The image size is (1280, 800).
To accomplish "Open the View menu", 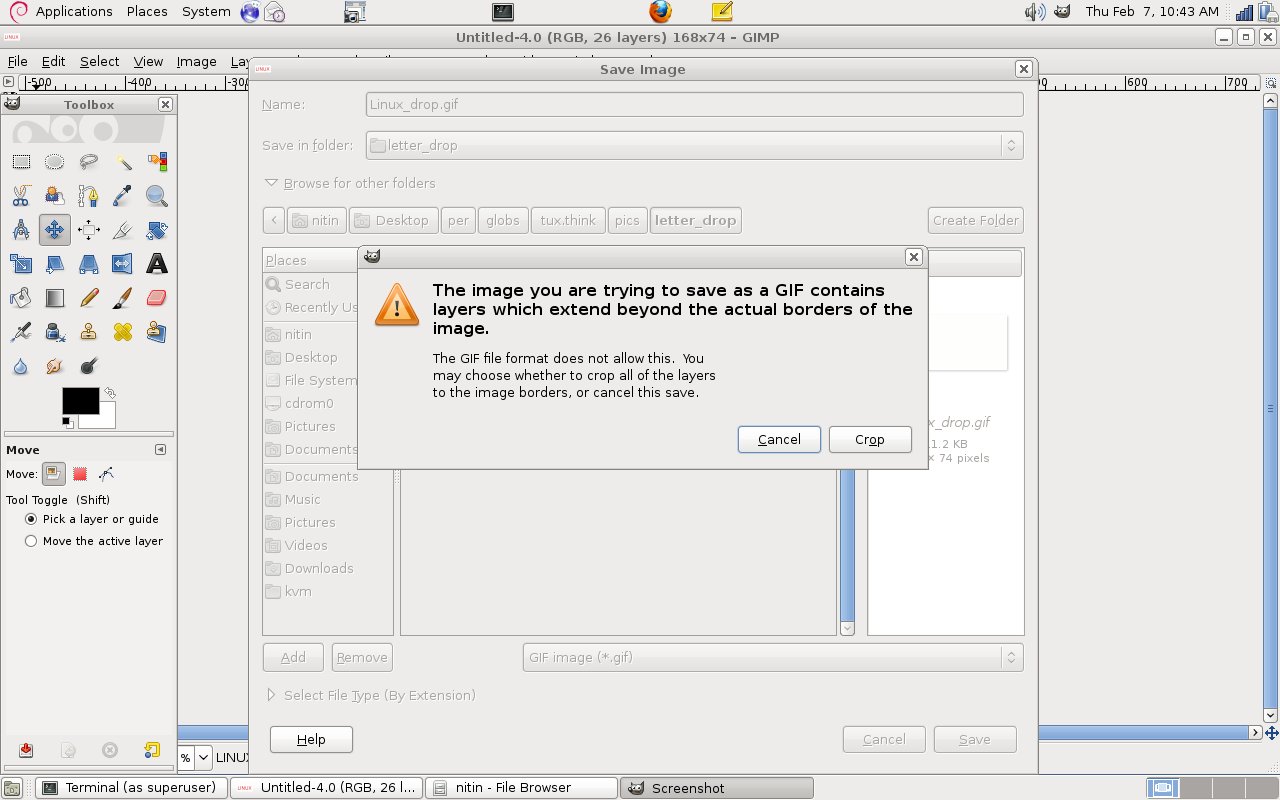I will (148, 61).
